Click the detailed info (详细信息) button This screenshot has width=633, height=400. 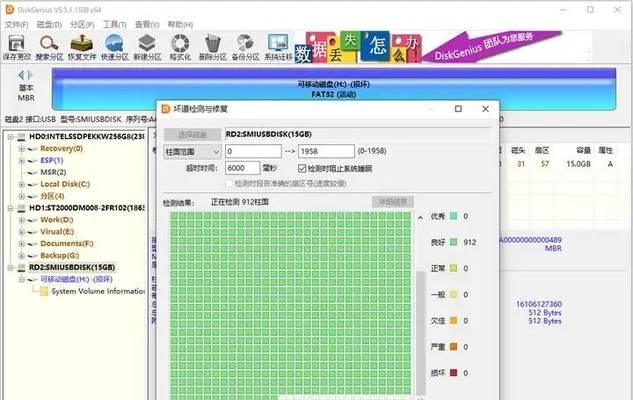(x=392, y=202)
